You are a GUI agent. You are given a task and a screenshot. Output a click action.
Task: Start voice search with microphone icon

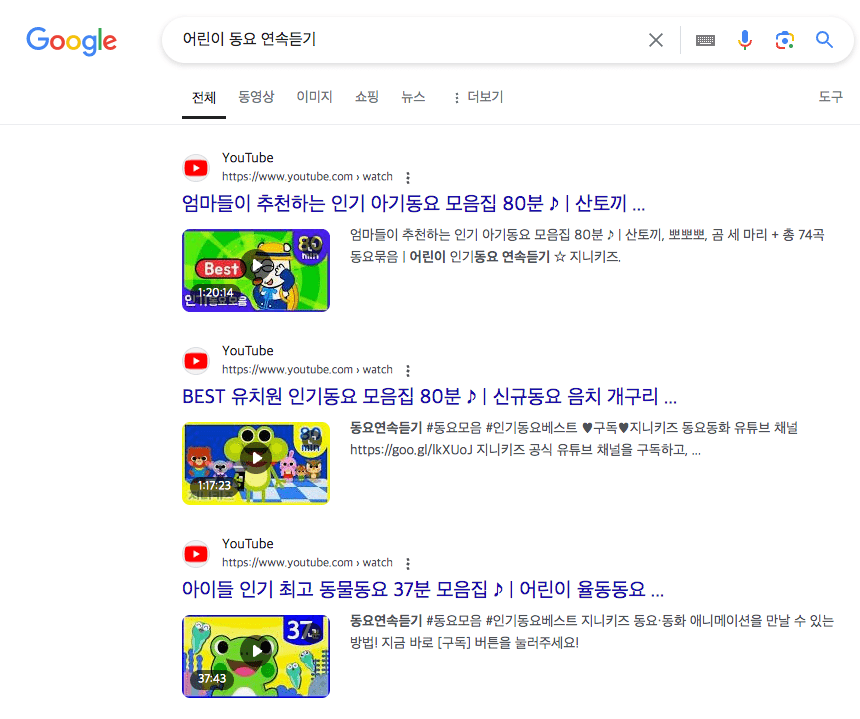(744, 40)
